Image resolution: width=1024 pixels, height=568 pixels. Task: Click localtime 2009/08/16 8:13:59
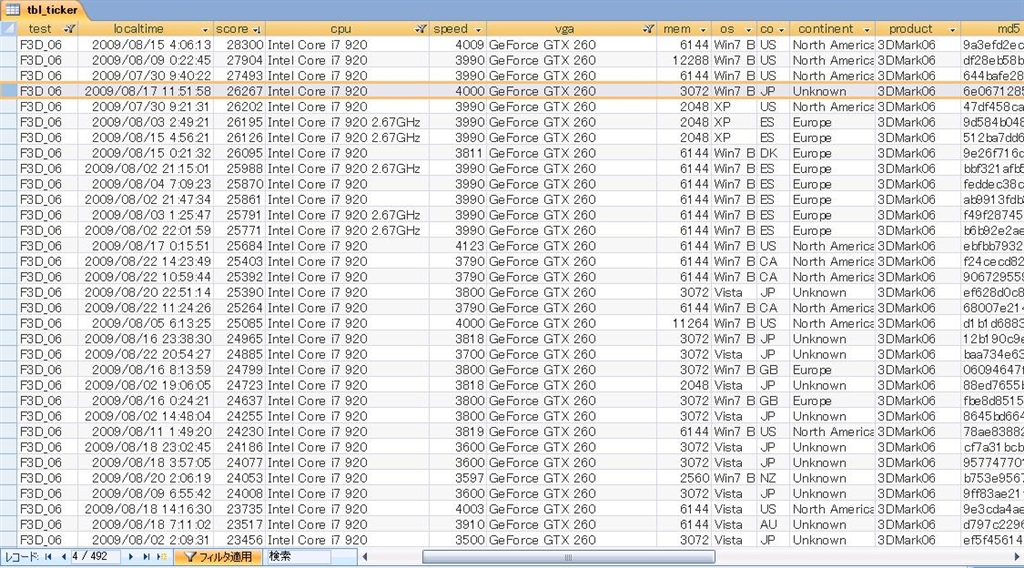(146, 370)
